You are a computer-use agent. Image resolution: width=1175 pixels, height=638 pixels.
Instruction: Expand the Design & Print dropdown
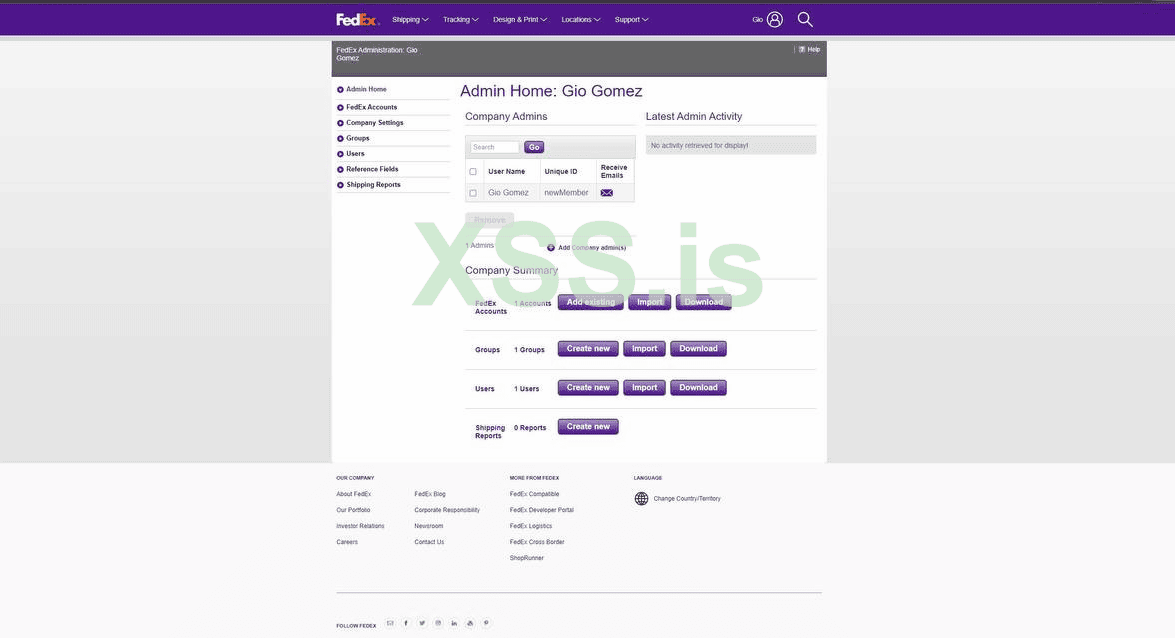pyautogui.click(x=520, y=19)
